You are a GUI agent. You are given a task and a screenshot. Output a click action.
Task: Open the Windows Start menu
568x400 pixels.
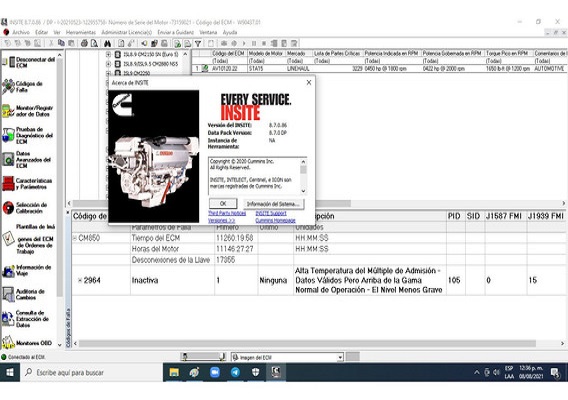click(x=9, y=372)
